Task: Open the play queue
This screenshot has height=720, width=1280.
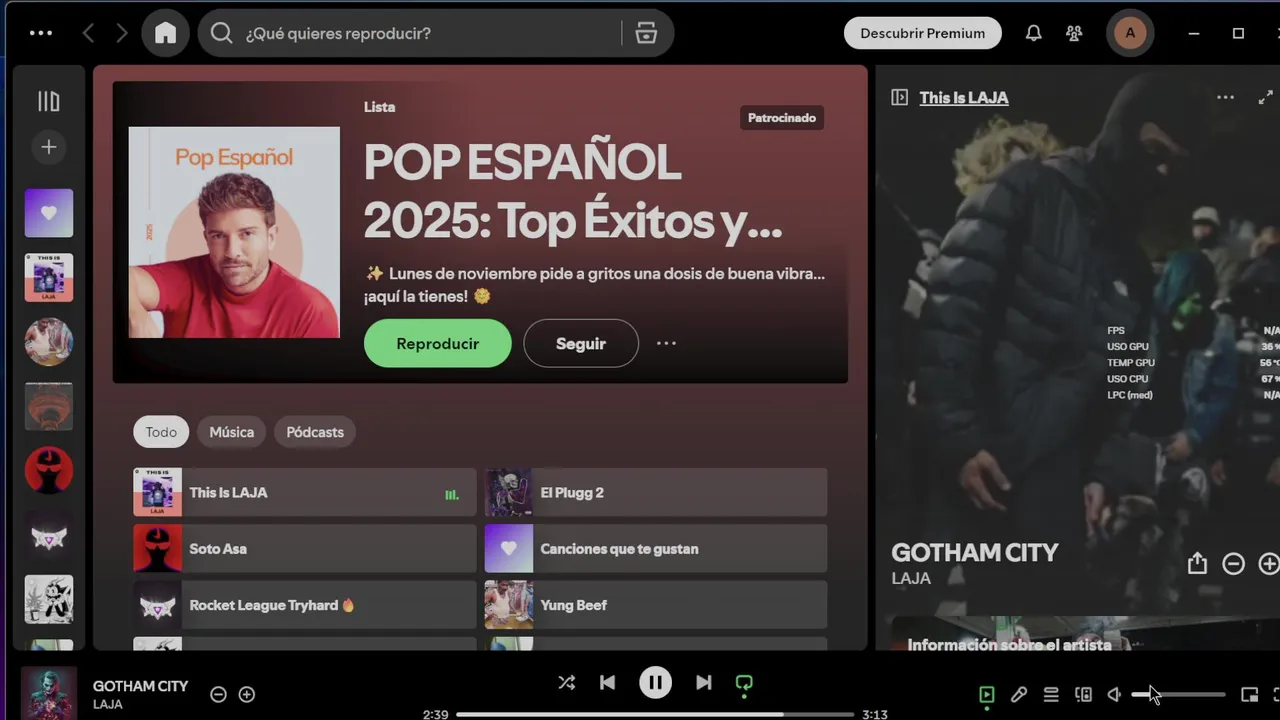Action: (1051, 694)
